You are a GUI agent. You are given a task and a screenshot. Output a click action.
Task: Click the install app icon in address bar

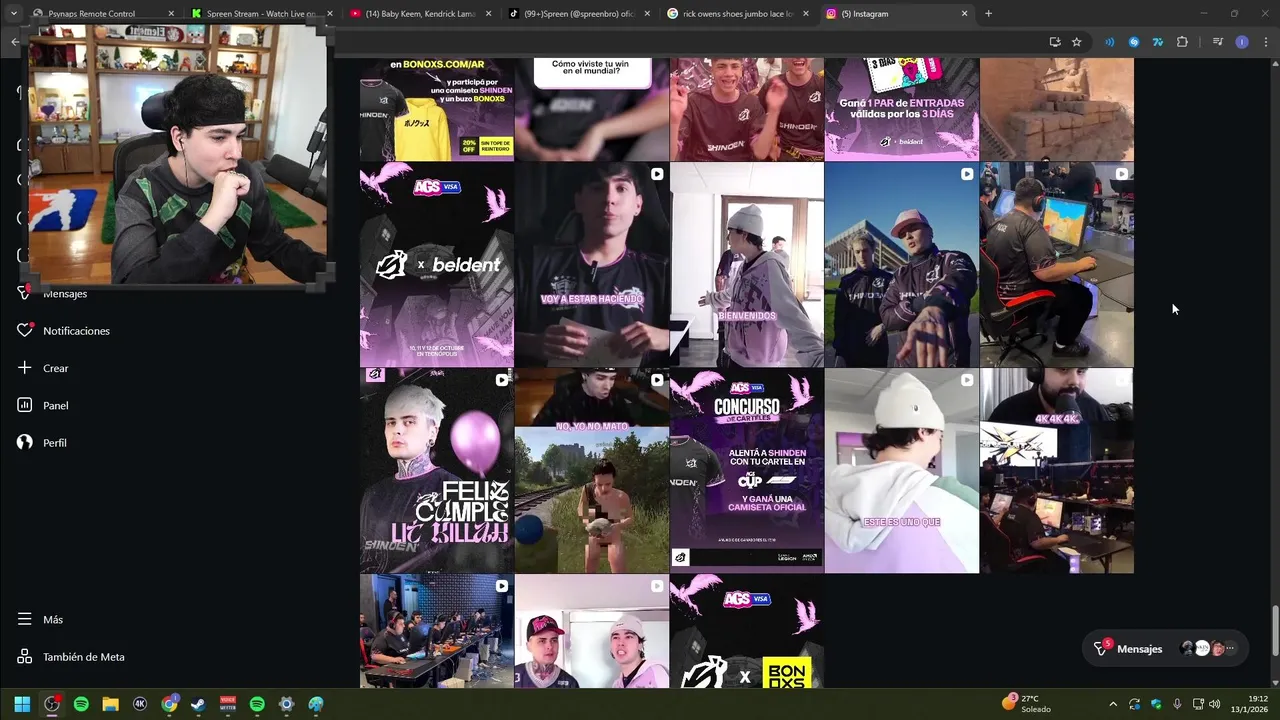pyautogui.click(x=1055, y=42)
